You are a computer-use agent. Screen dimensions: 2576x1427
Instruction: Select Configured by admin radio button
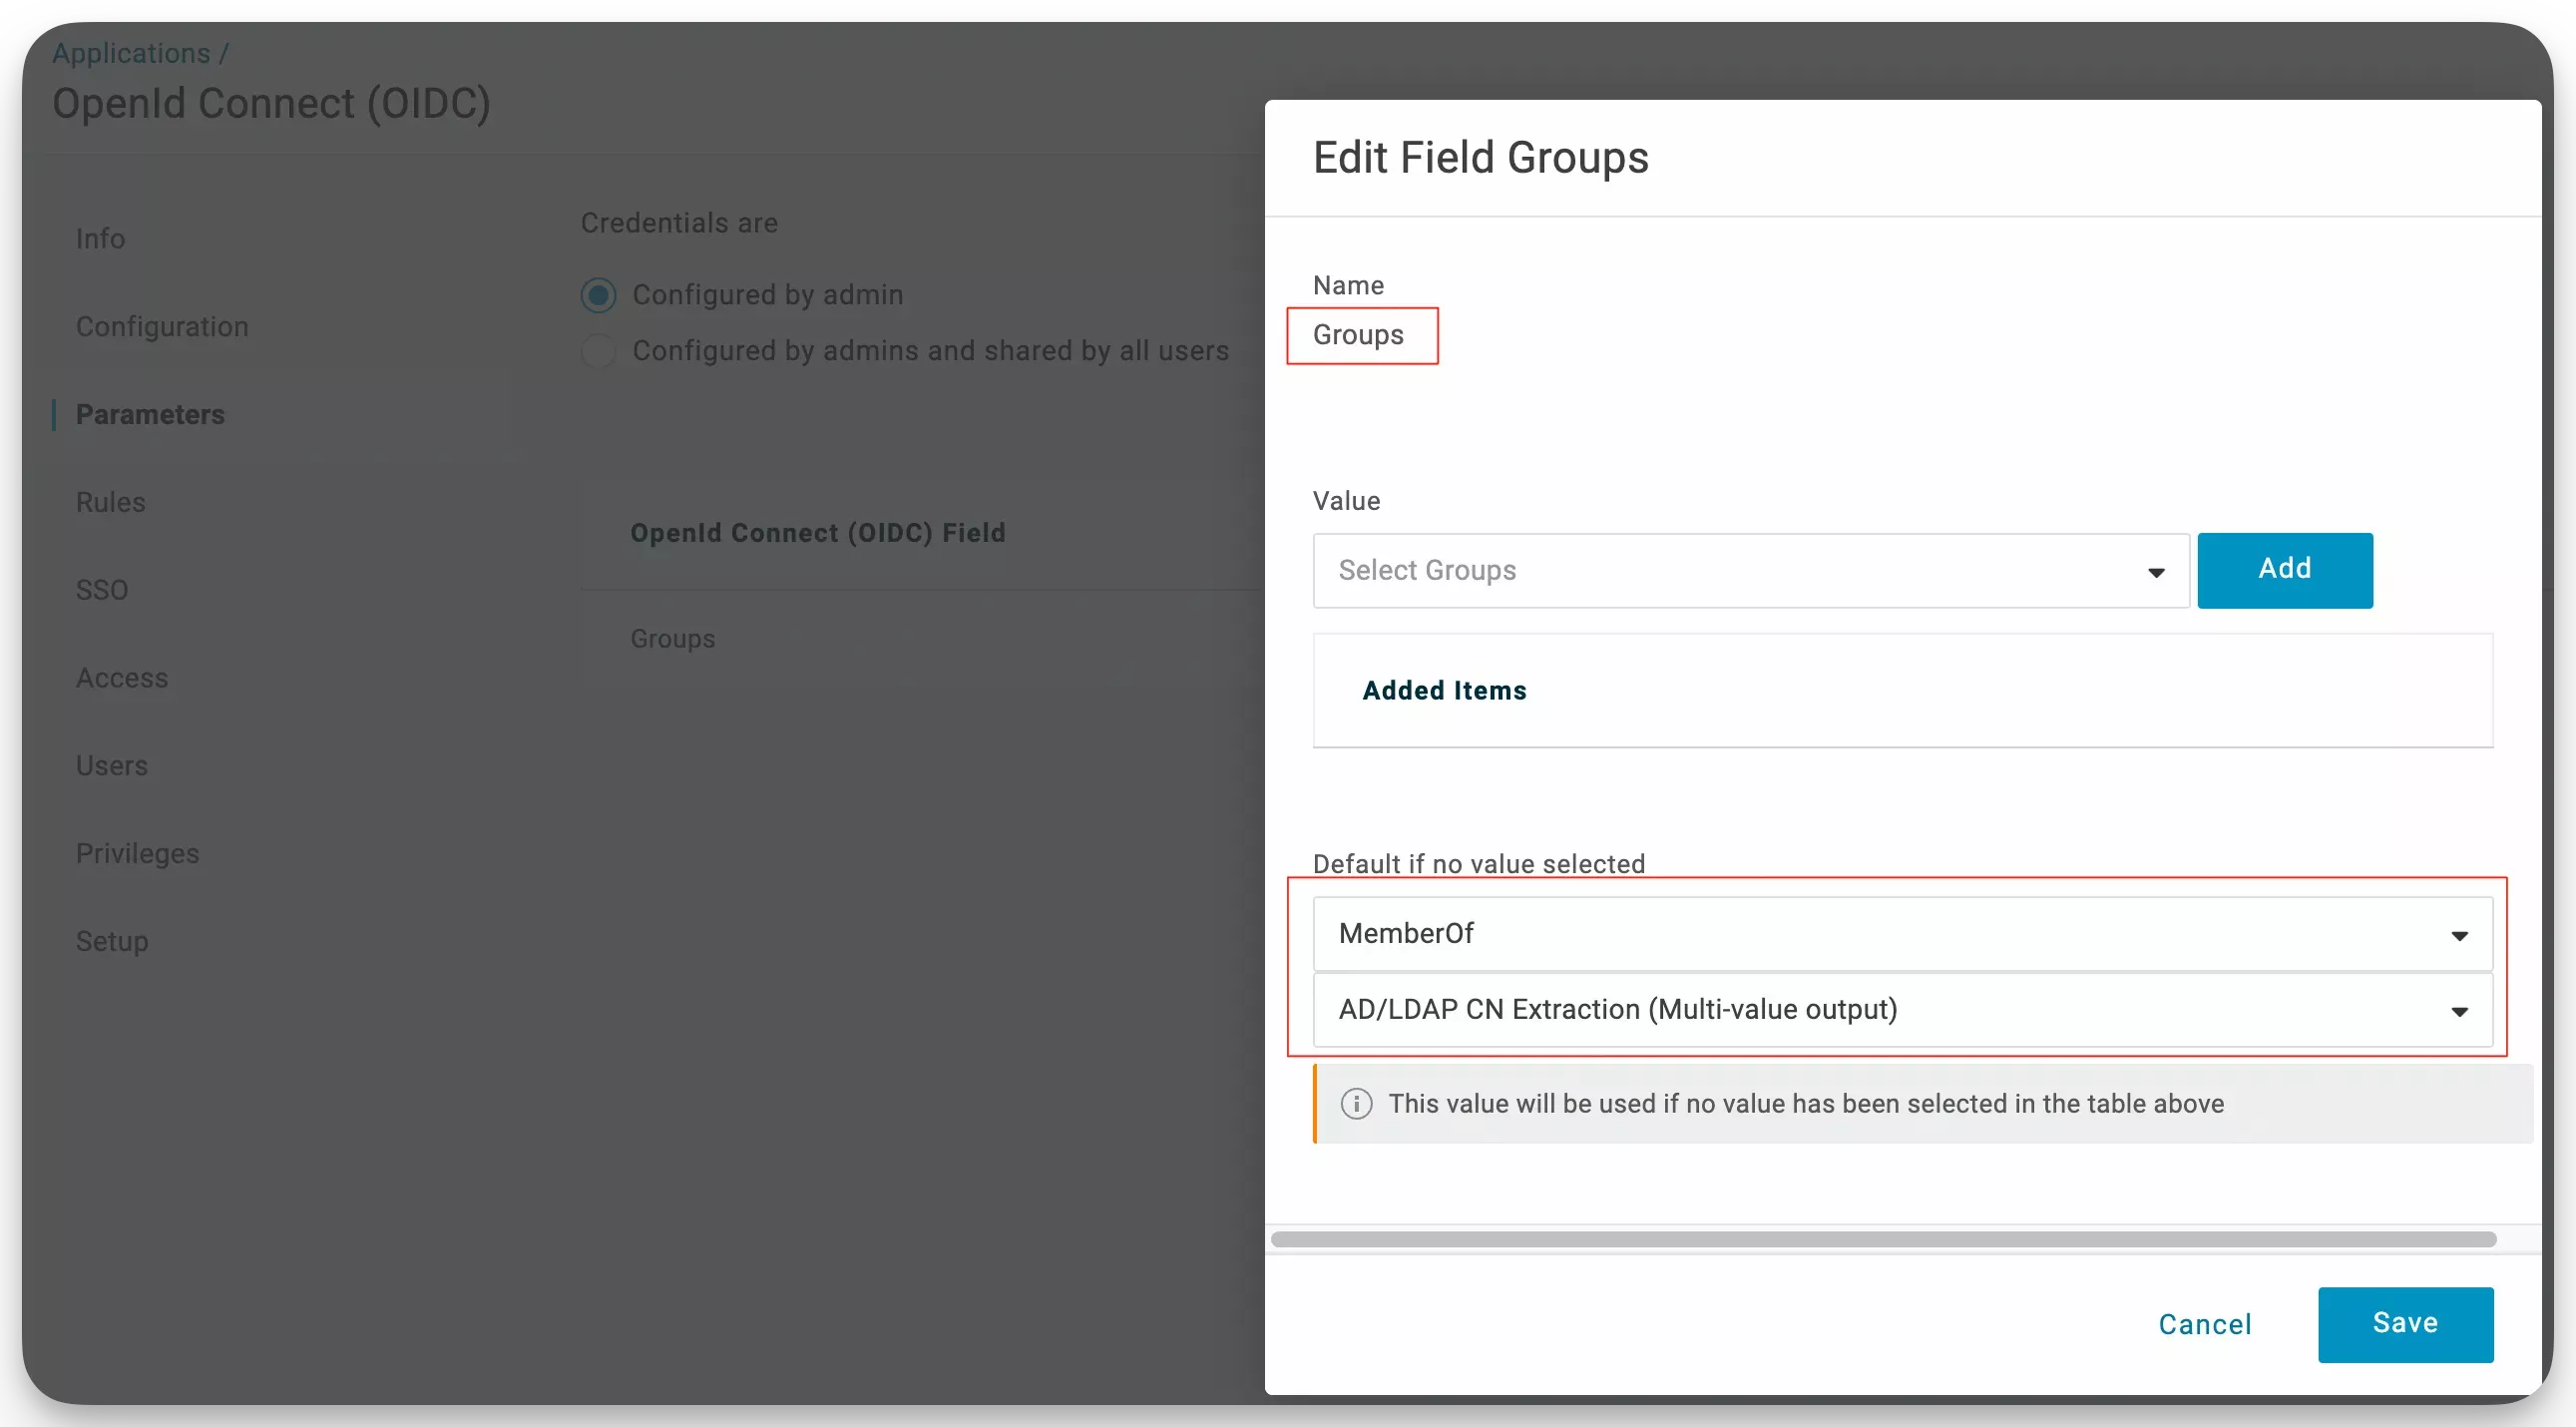click(x=598, y=295)
